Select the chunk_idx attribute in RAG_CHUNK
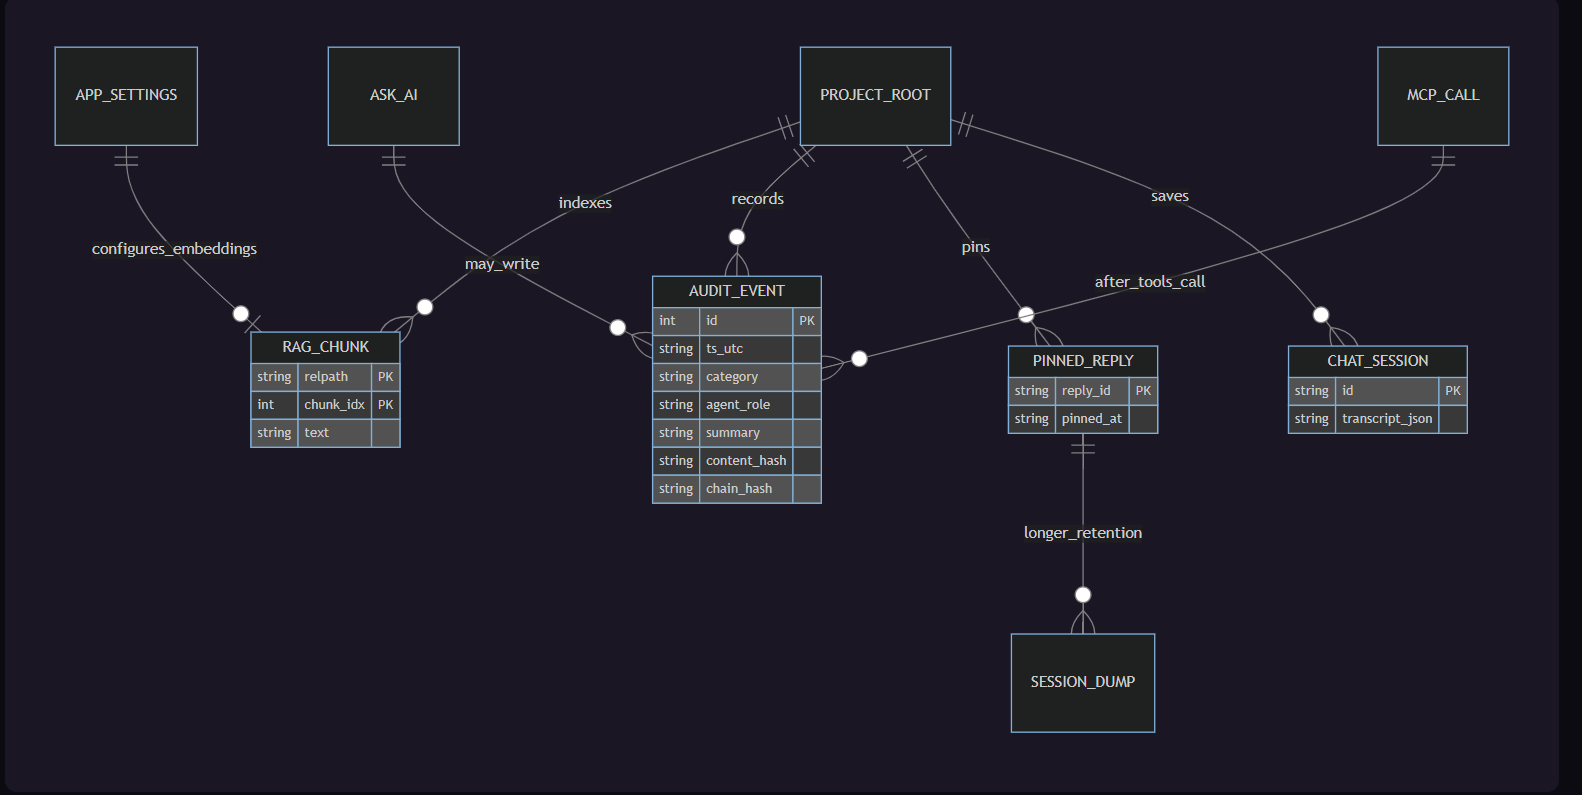Image resolution: width=1582 pixels, height=795 pixels. coord(334,405)
